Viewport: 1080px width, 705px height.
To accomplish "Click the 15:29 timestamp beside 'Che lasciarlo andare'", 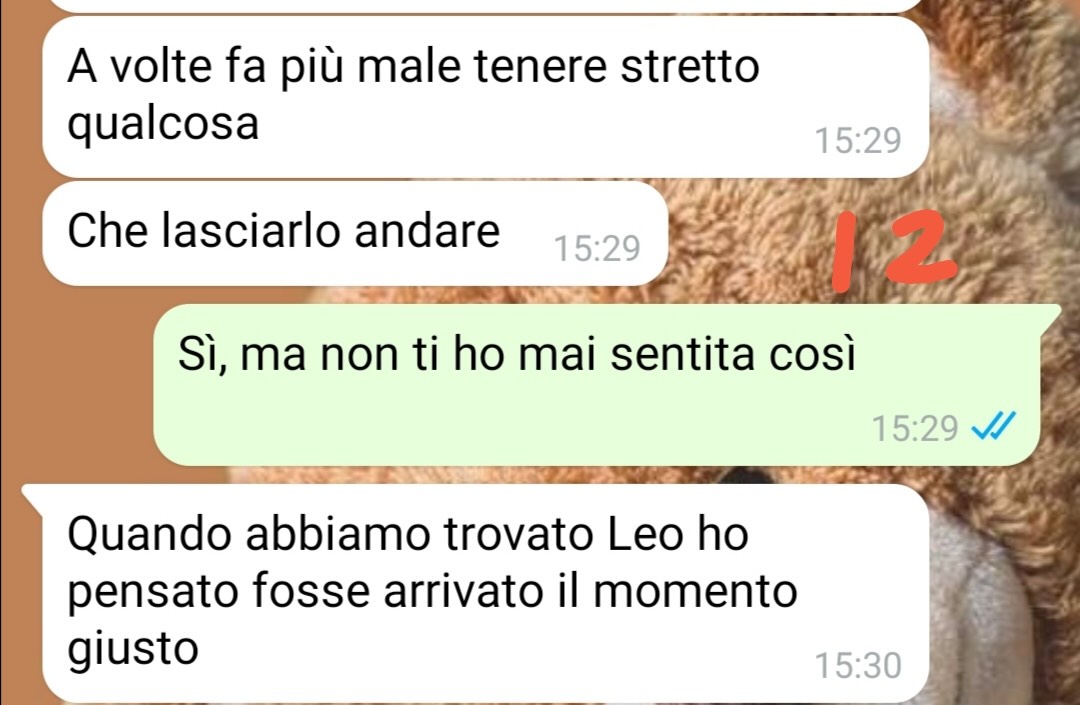I will click(597, 249).
